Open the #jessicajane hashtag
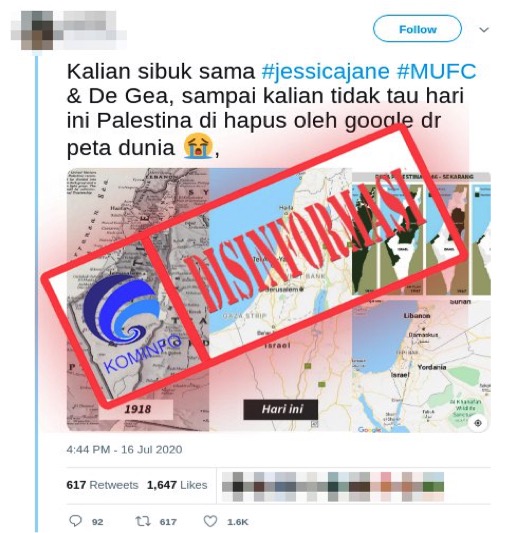The height and width of the screenshot is (533, 516). click(325, 71)
